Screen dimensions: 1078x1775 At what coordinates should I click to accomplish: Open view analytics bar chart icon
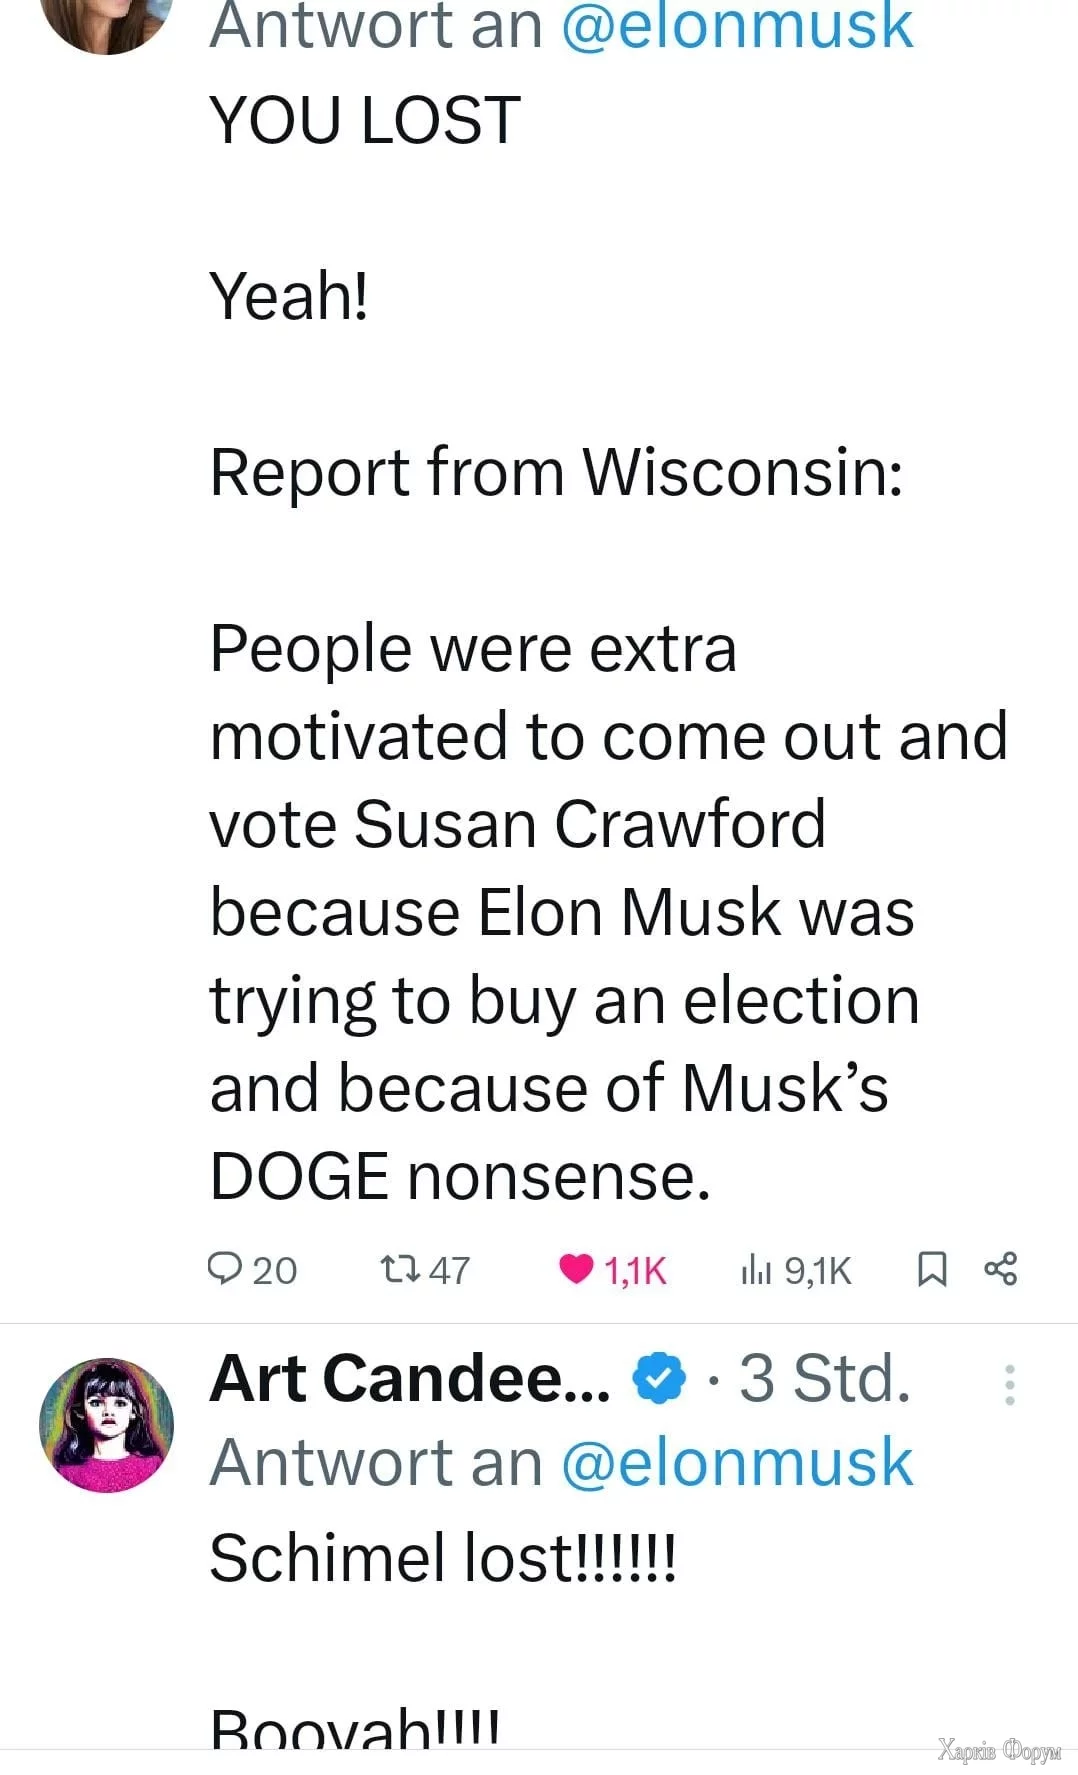[x=756, y=1270]
